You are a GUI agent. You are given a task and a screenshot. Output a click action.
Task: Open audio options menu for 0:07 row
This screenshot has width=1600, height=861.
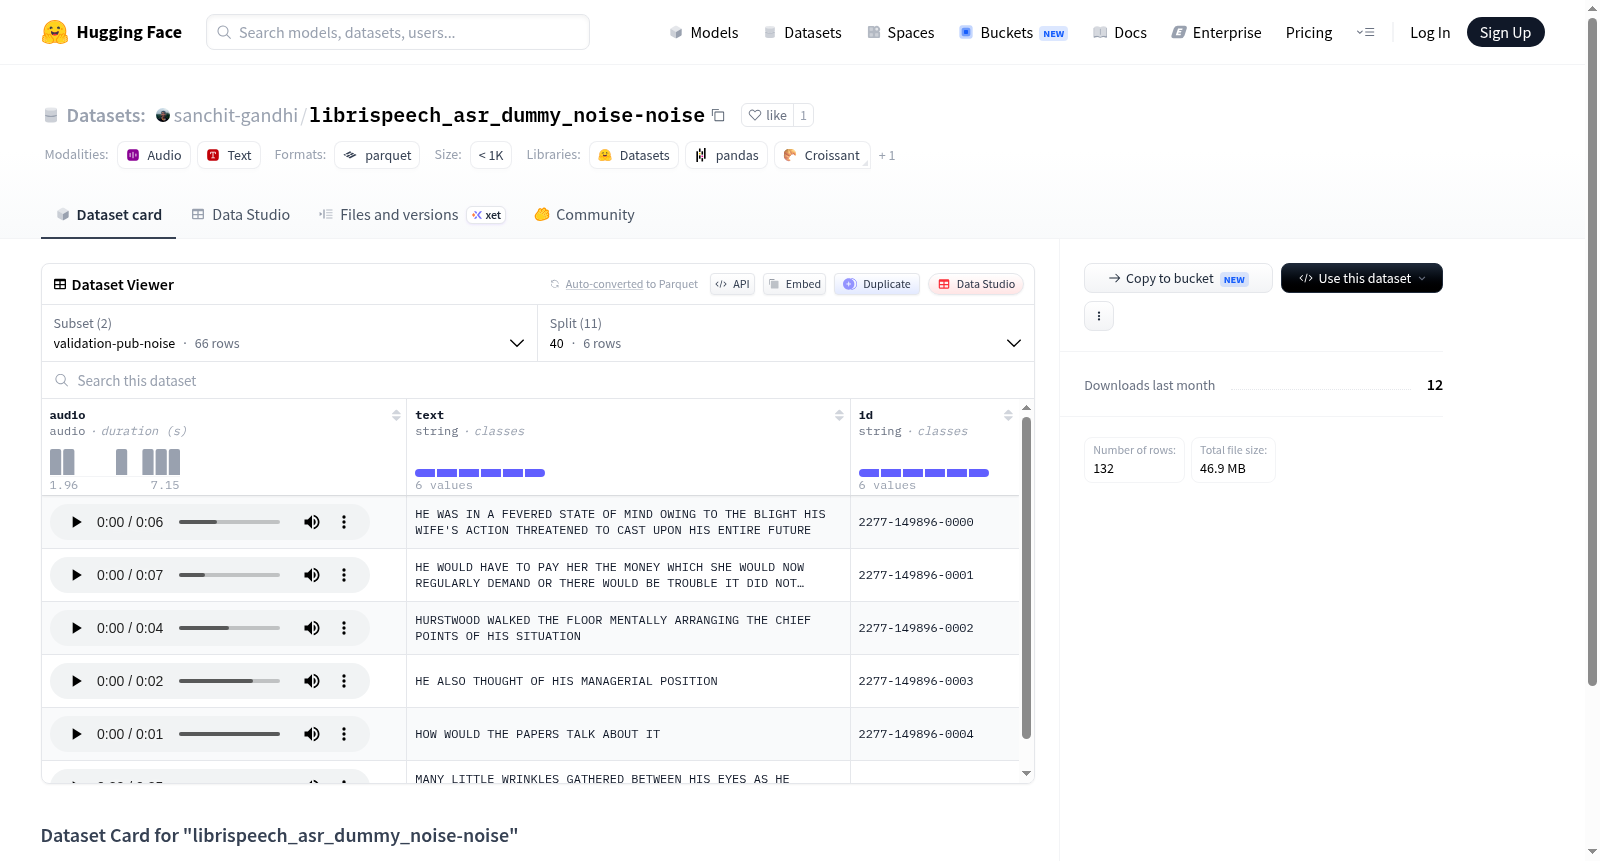click(344, 575)
